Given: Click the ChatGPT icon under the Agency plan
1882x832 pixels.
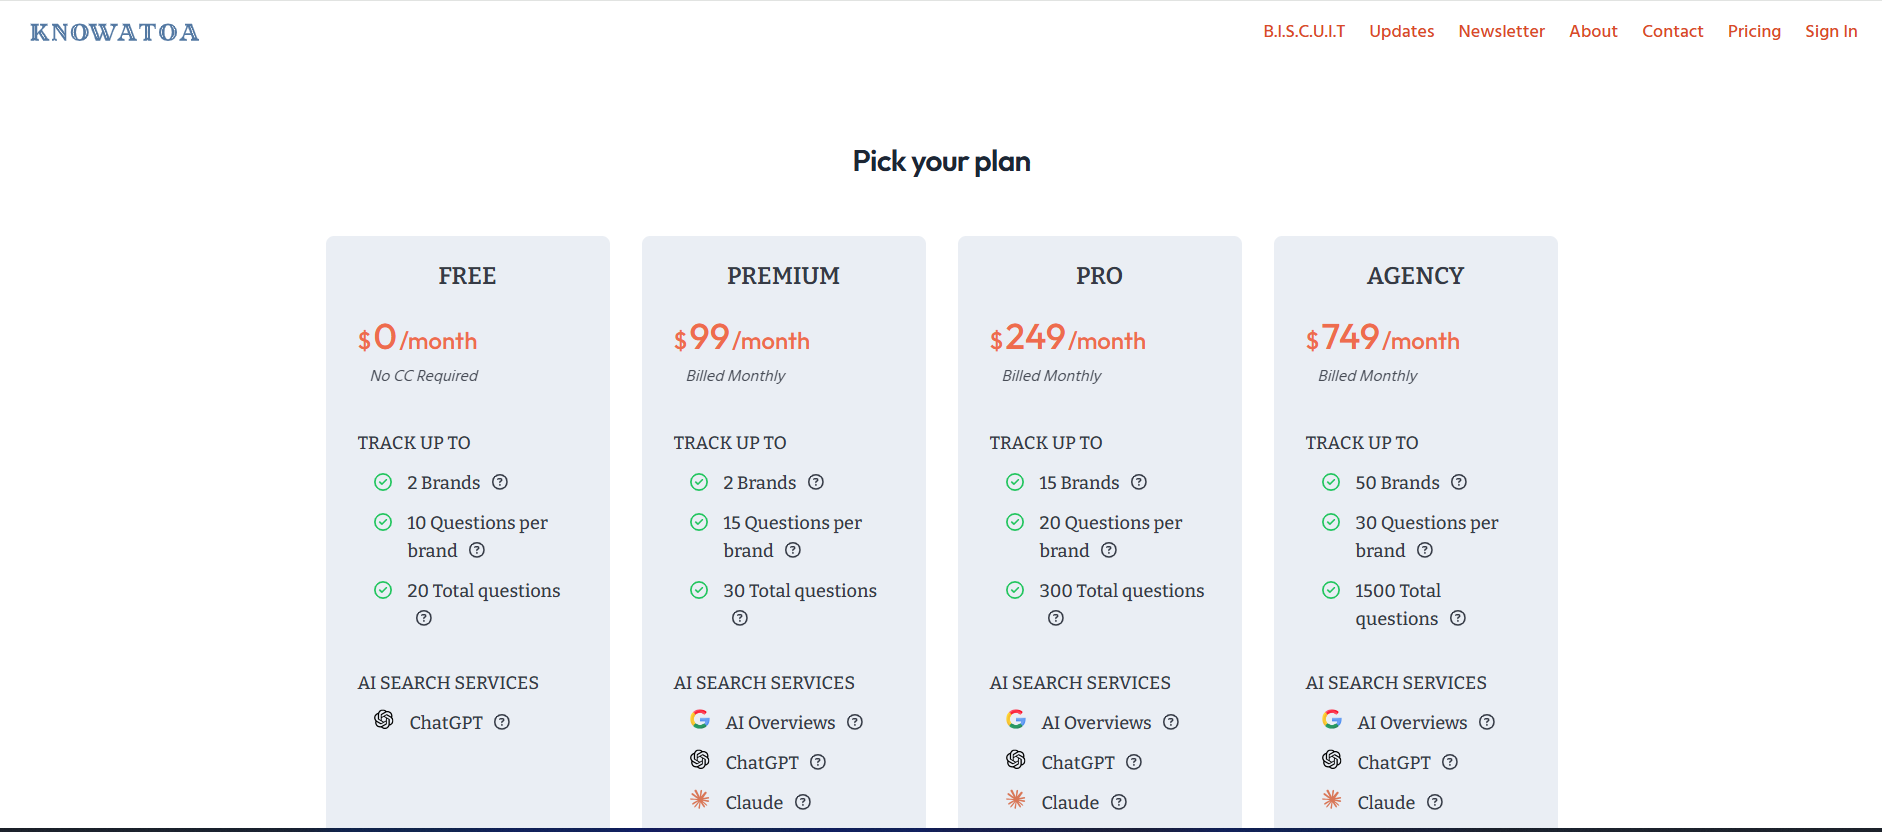Looking at the screenshot, I should pos(1331,760).
